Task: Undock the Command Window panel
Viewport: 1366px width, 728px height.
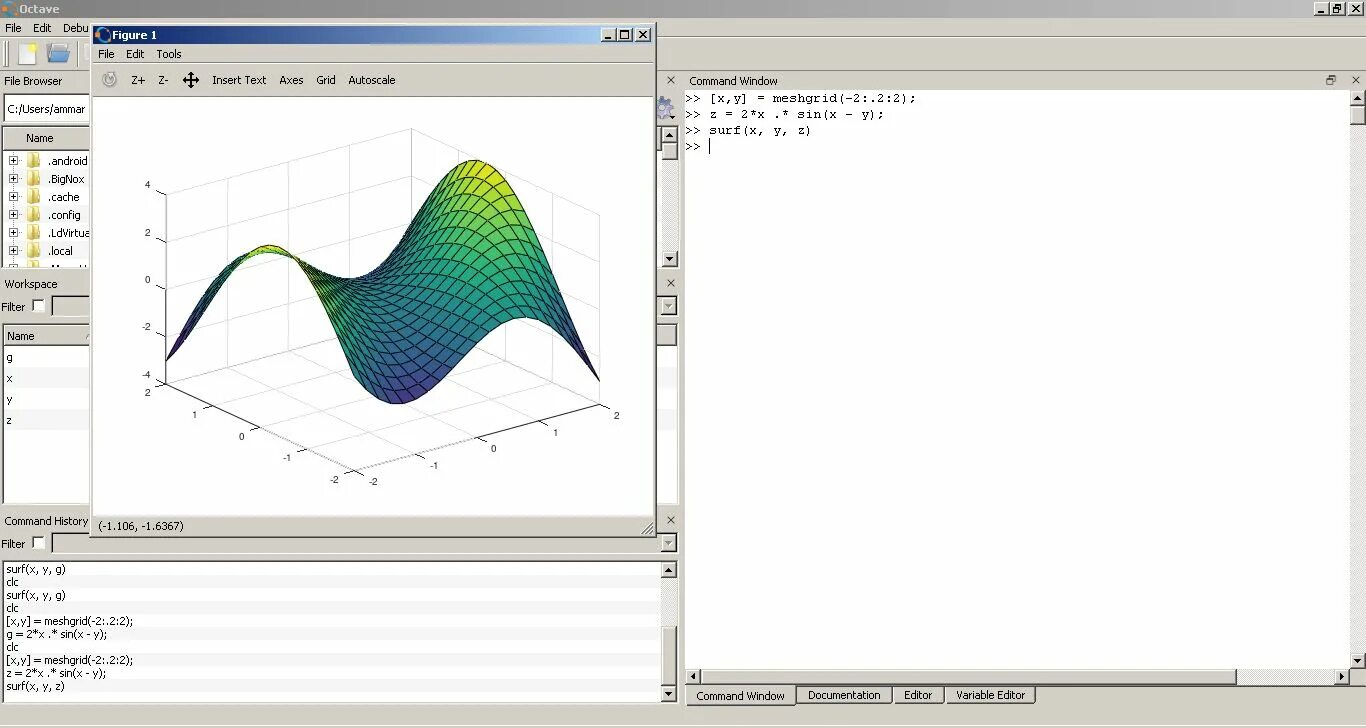Action: click(1331, 80)
